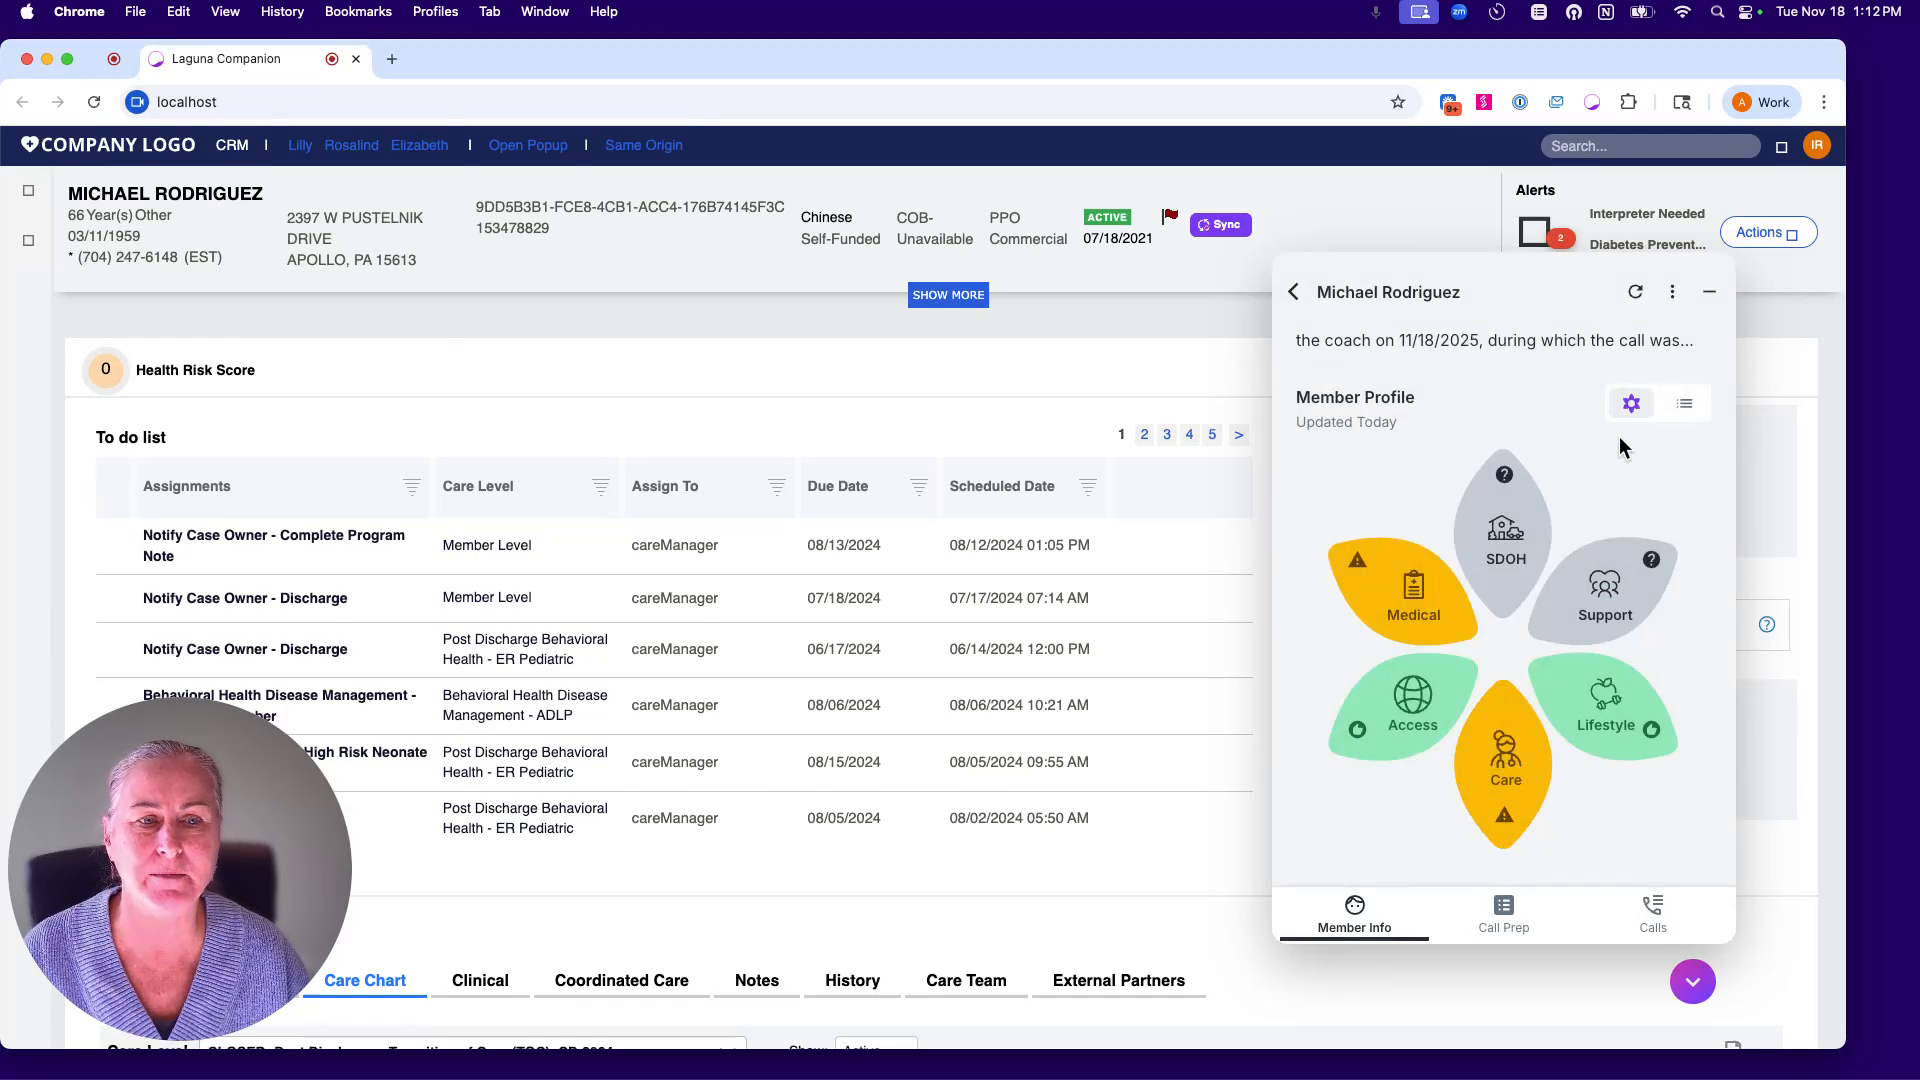Click the red flag icon near member status
Screen dimensions: 1920x1080
[1170, 215]
